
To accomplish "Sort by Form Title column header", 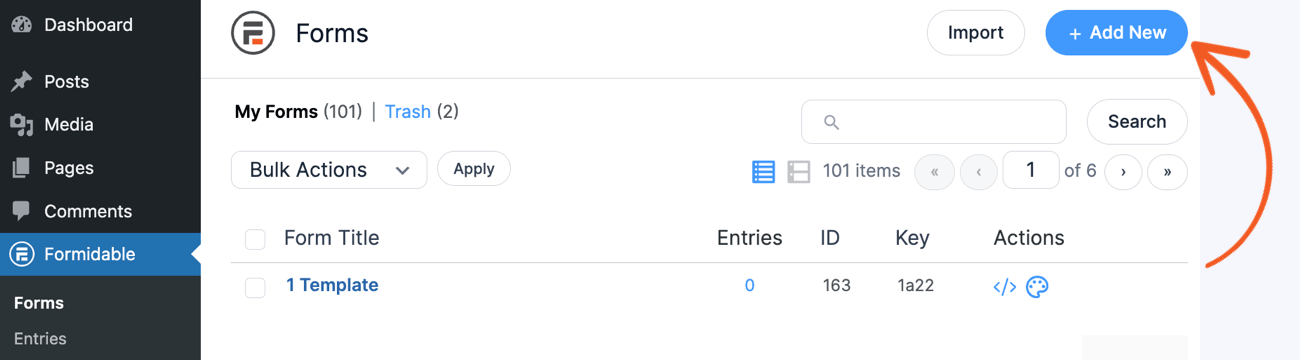I will 331,238.
